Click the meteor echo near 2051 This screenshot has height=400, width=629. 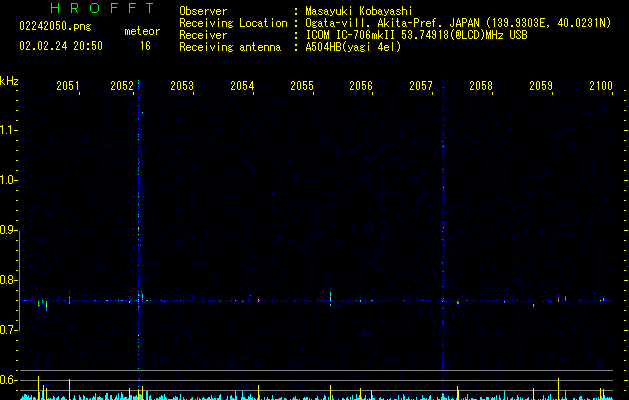(x=69, y=298)
